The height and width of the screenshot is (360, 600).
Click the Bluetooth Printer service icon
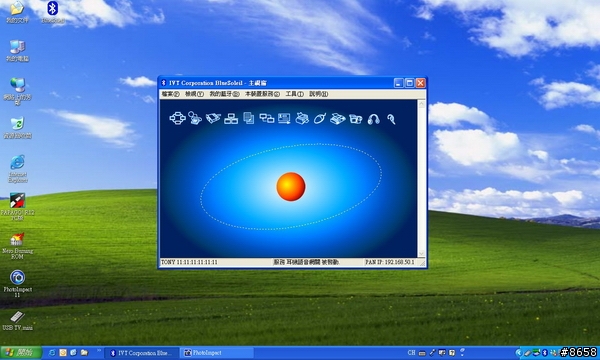point(302,118)
